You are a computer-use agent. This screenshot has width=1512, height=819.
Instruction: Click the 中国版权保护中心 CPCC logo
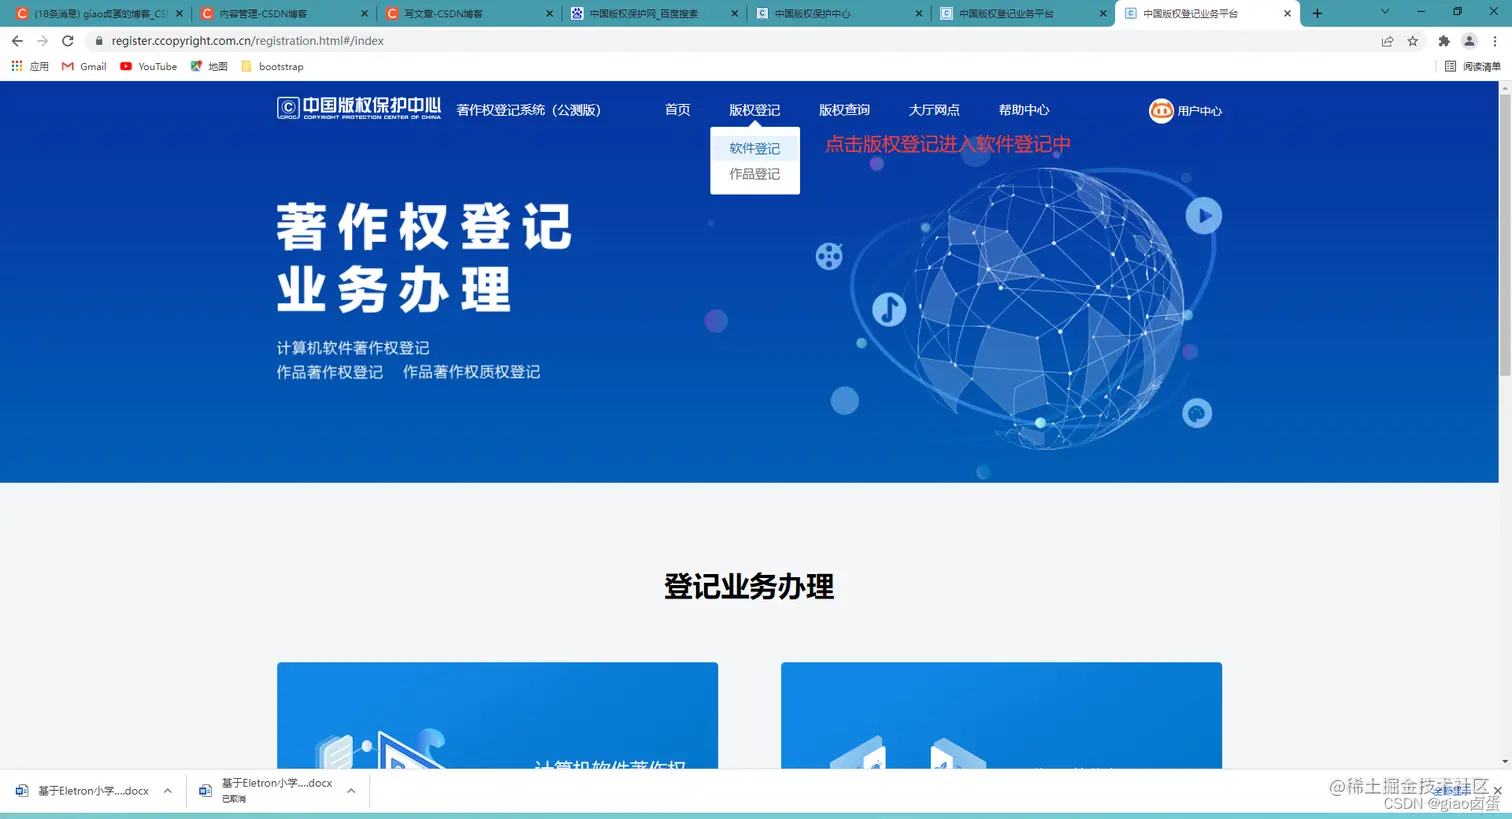pos(357,110)
